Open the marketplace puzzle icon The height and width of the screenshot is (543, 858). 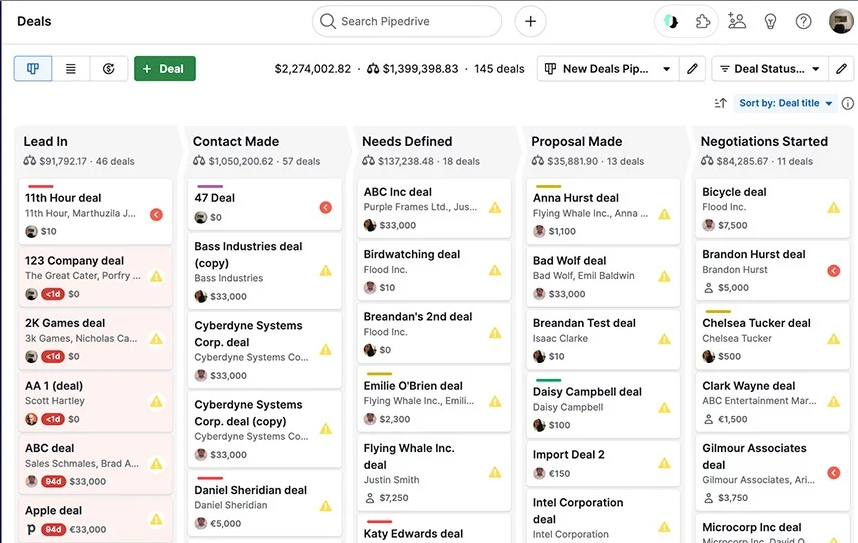(703, 21)
